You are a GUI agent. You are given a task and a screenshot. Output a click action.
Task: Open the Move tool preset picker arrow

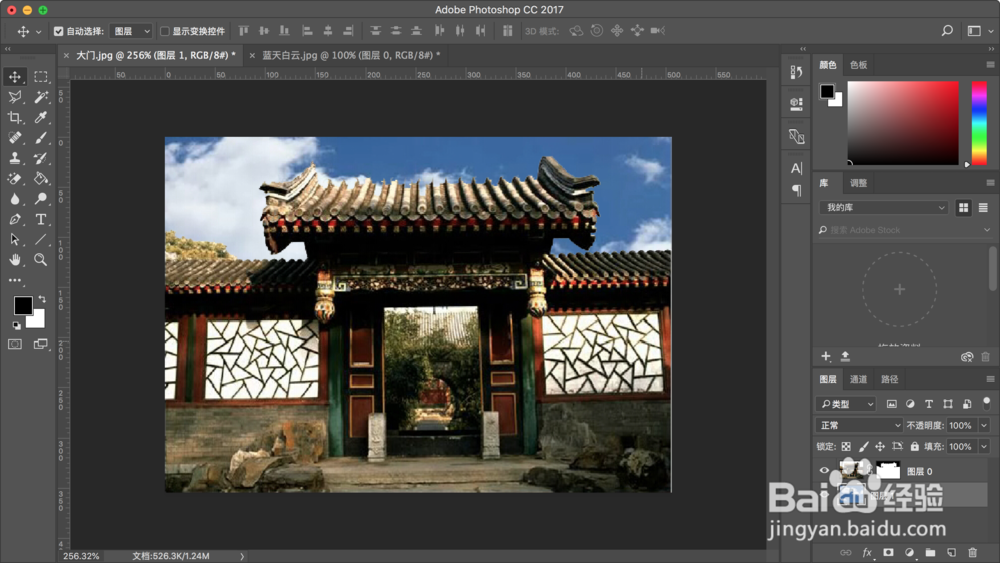(38, 31)
